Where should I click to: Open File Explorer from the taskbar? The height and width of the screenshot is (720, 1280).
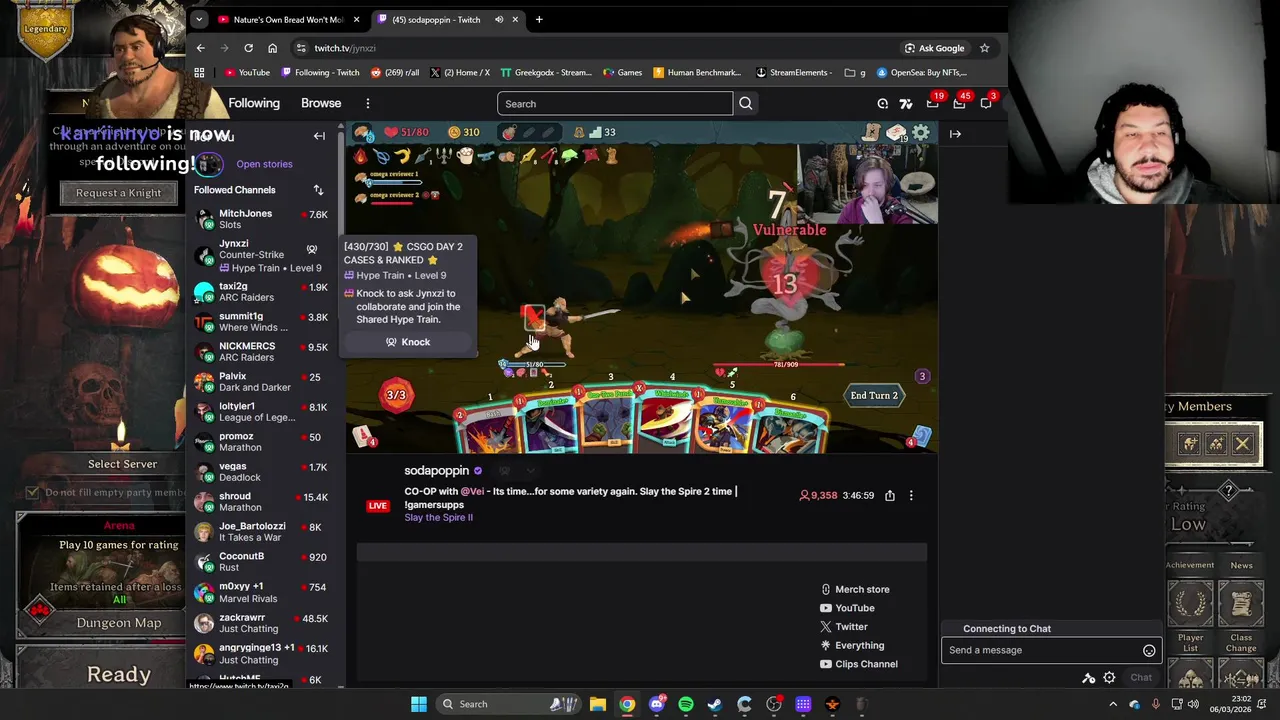(597, 704)
